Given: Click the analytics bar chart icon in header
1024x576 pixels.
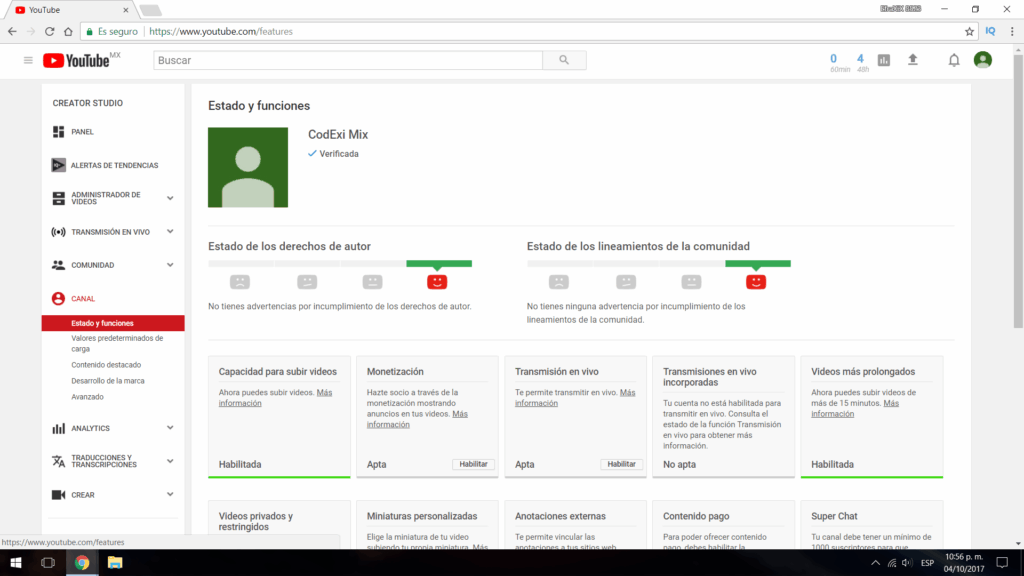Looking at the screenshot, I should point(883,60).
